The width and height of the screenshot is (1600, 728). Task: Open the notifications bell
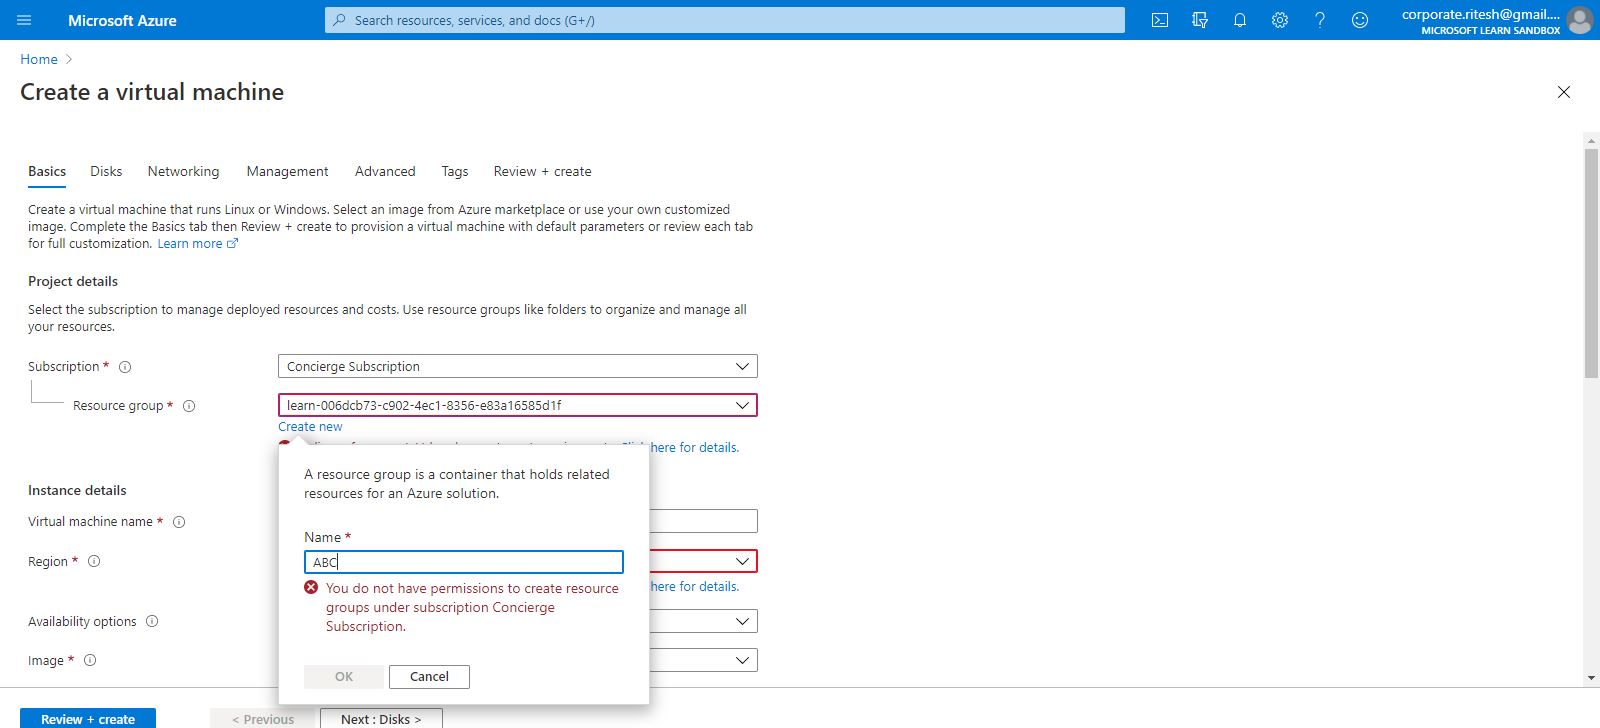[1240, 20]
